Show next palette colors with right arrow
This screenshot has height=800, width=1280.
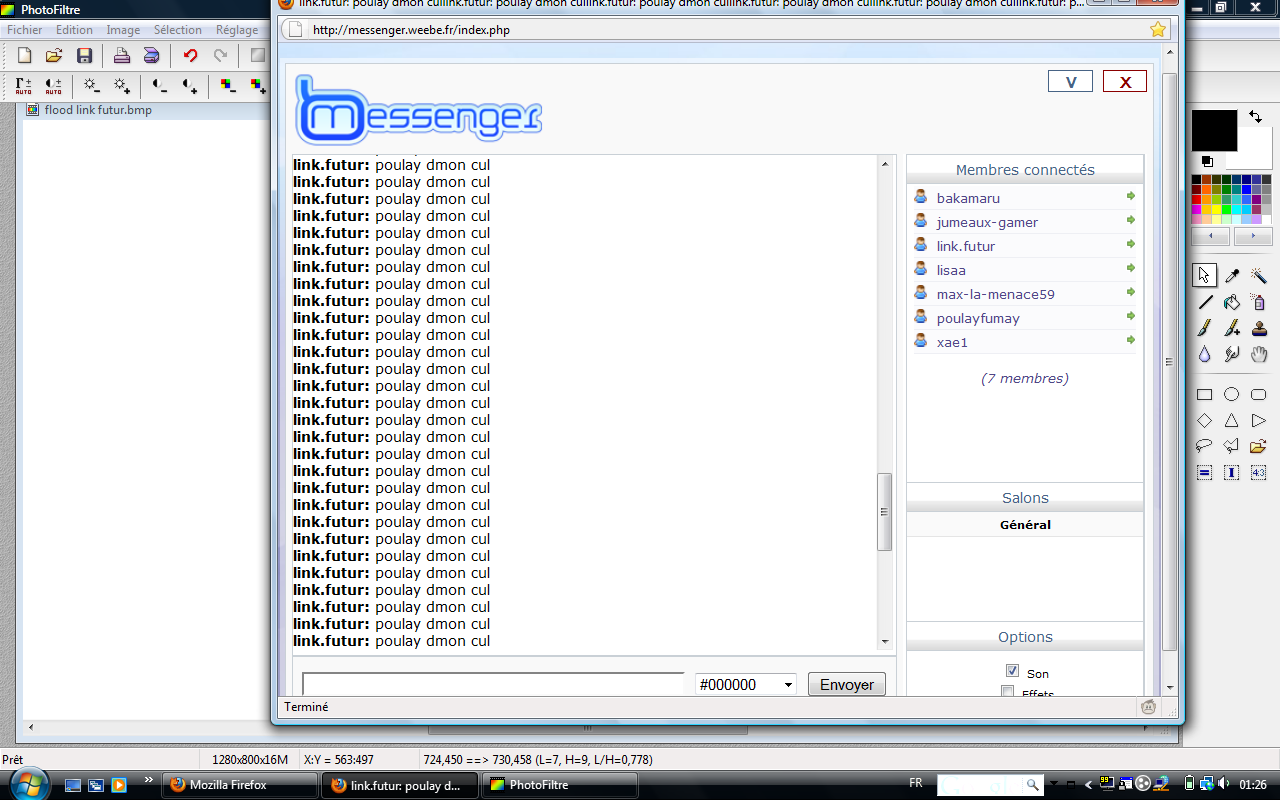[1253, 237]
